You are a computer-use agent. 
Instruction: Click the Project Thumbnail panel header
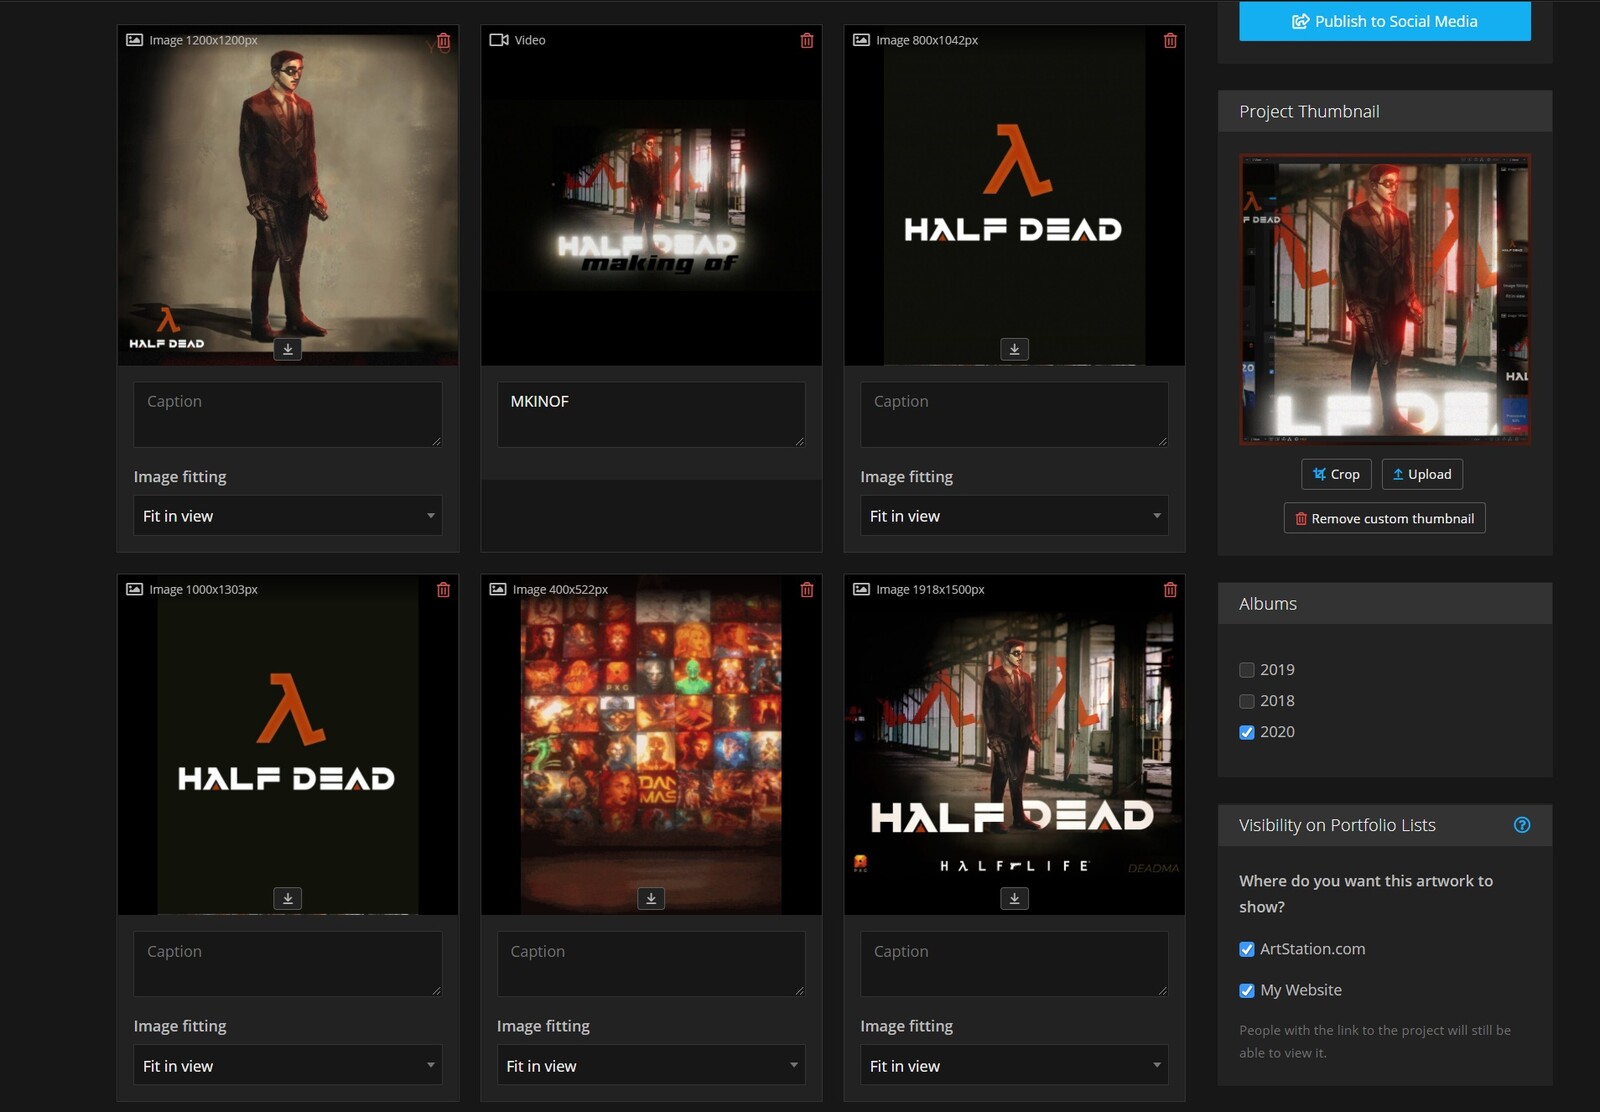coord(1385,111)
